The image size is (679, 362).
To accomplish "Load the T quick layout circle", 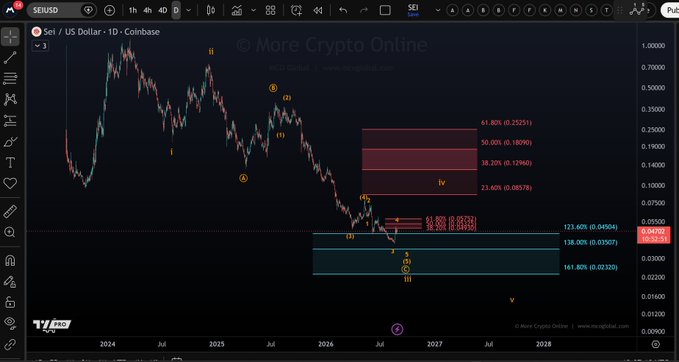I will click(607, 10).
